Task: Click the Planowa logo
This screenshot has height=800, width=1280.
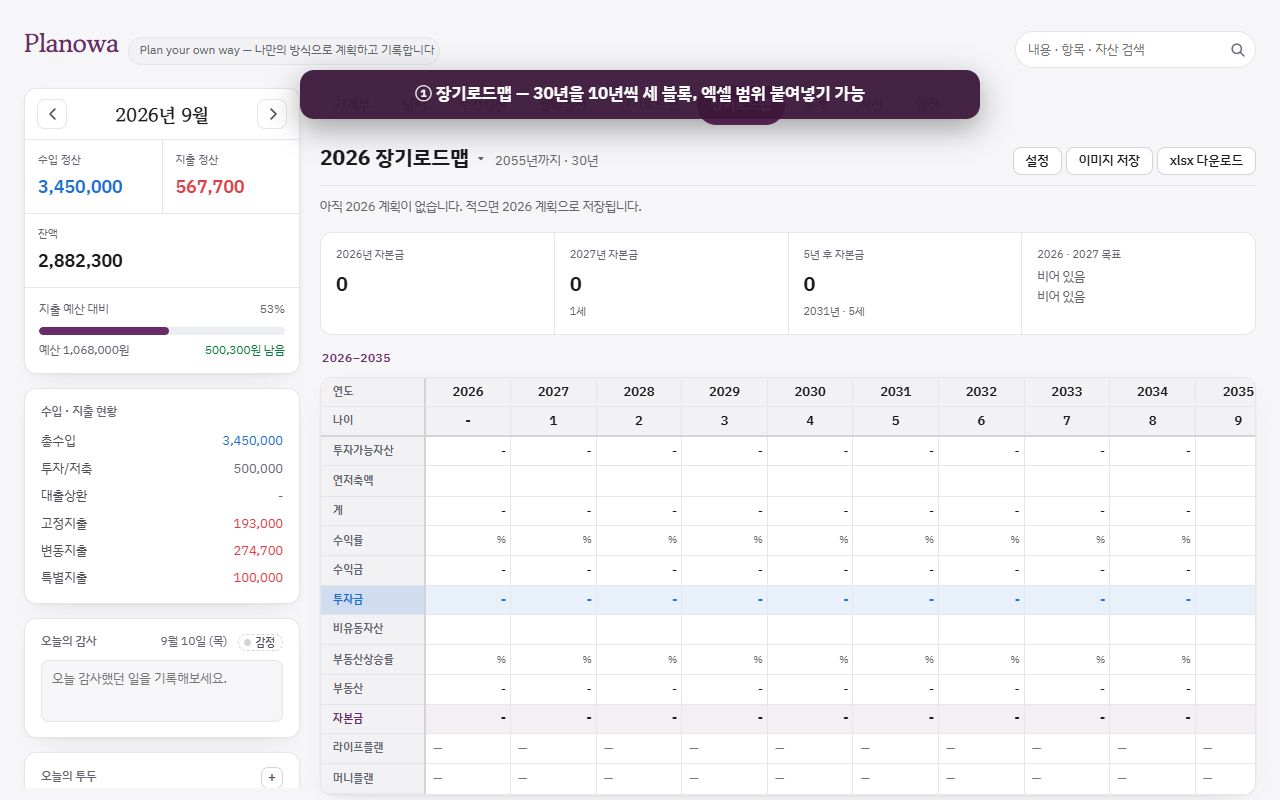Action: (x=71, y=44)
